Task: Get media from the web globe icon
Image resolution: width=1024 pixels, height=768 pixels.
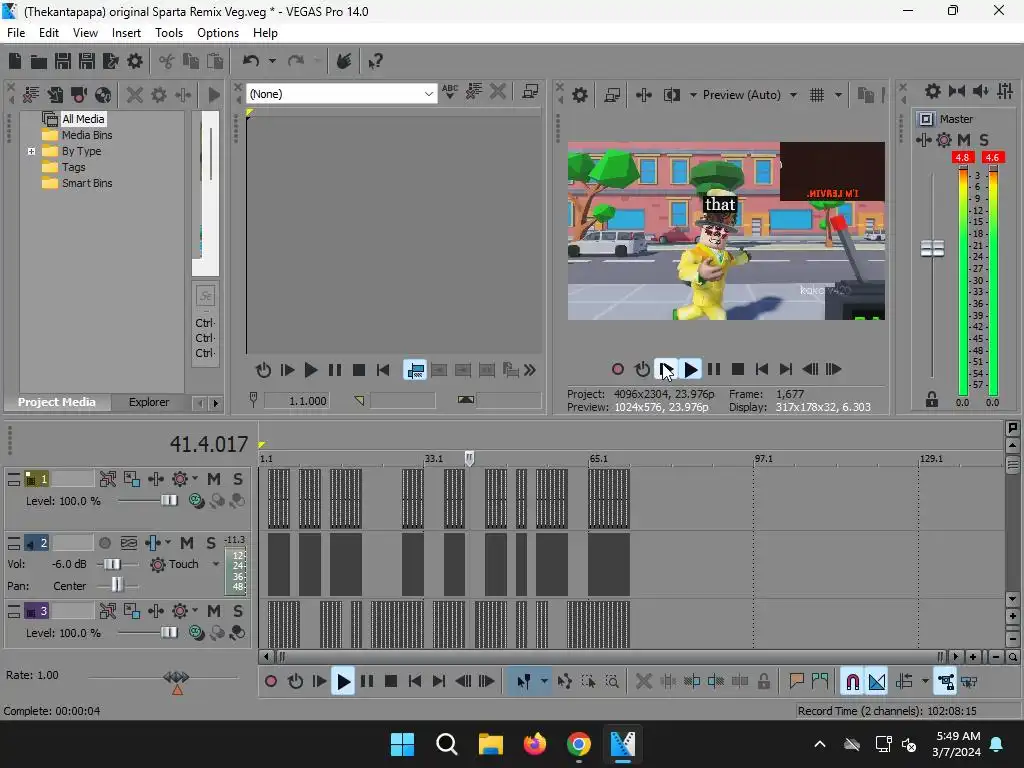Action: click(x=103, y=95)
